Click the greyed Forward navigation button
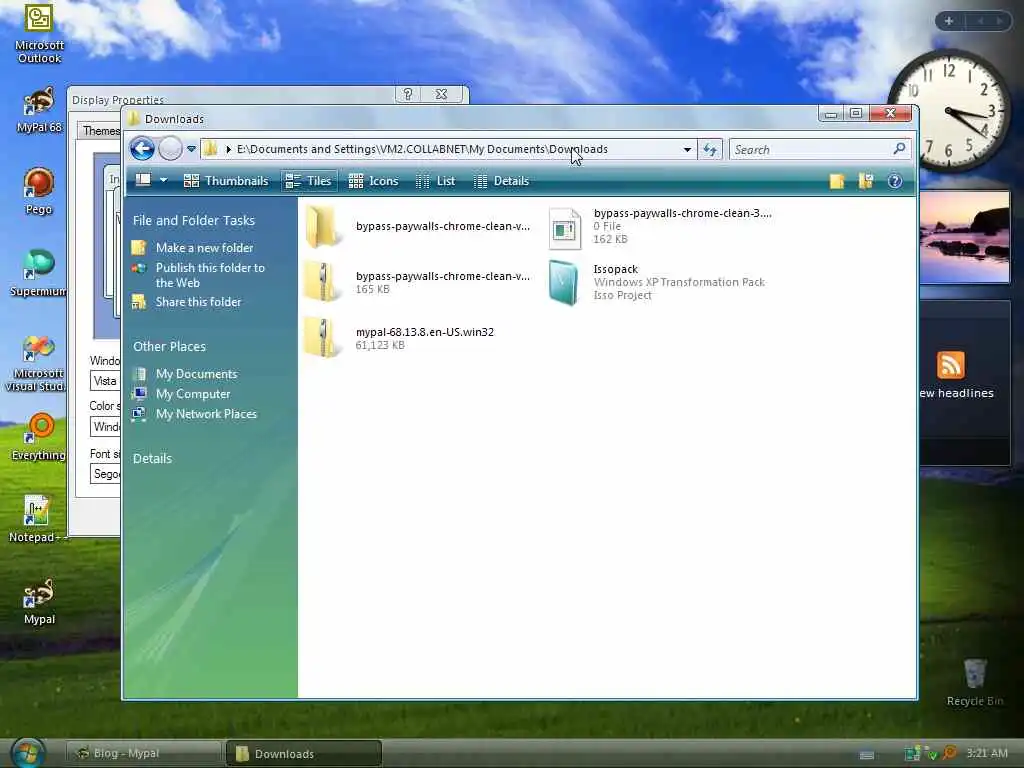Screen dimensions: 1024x768 (x=170, y=149)
